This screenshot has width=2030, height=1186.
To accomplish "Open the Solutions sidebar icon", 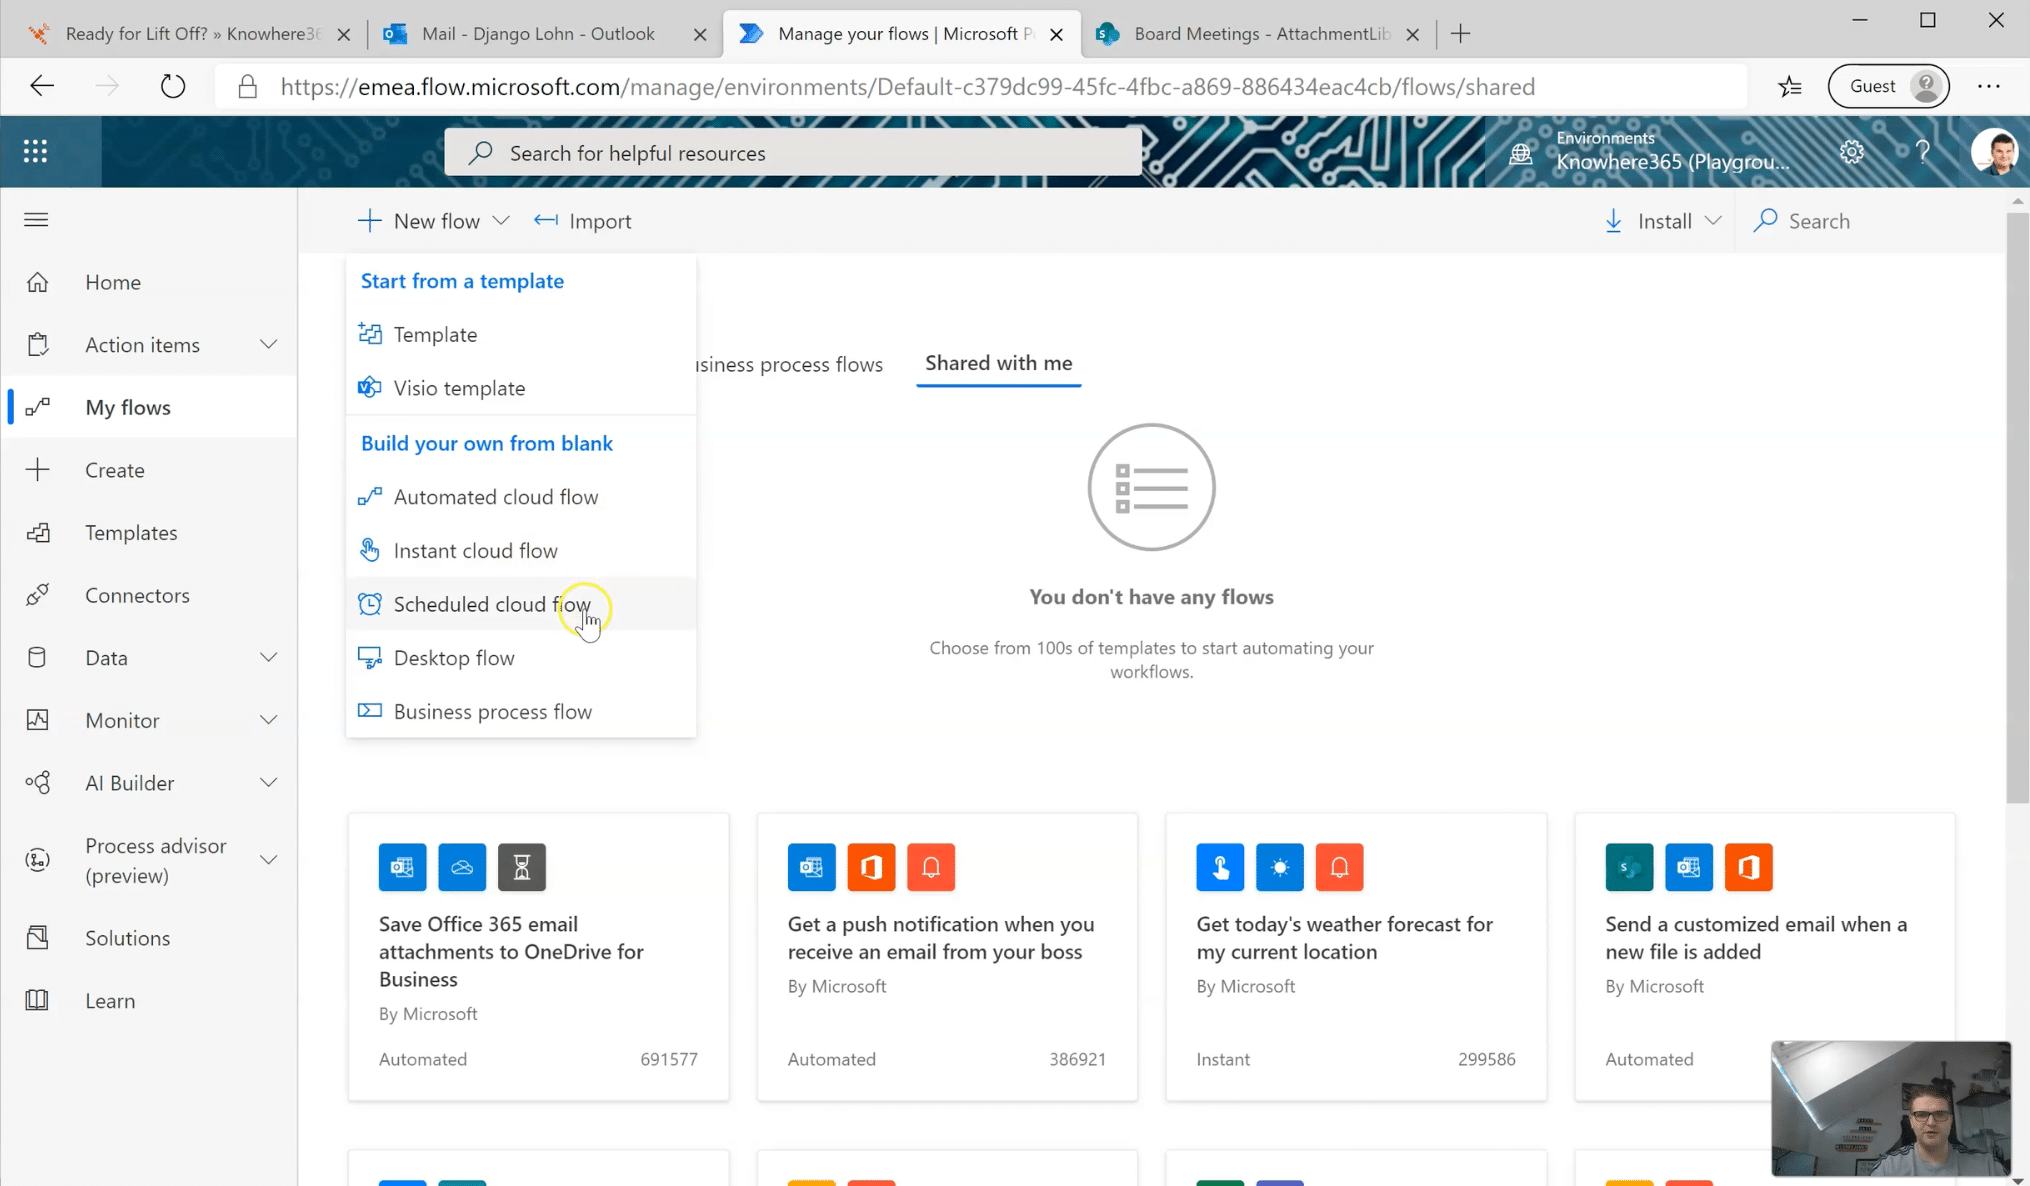I will click(38, 938).
